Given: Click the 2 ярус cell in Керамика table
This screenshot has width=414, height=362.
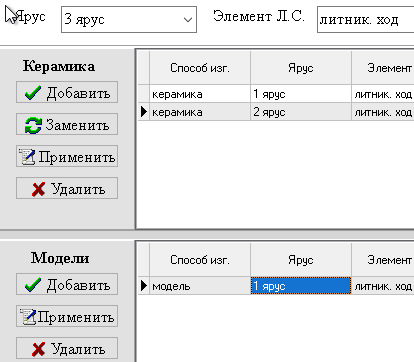Looking at the screenshot, I should tap(301, 112).
